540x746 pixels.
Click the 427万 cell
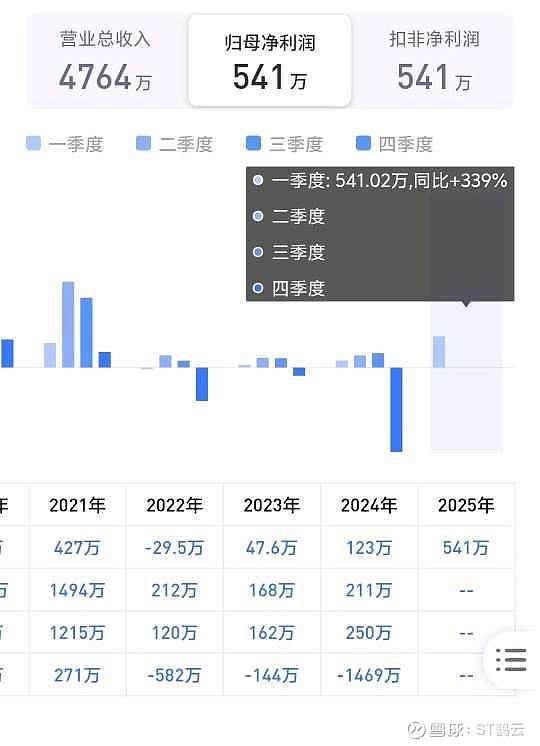77,548
